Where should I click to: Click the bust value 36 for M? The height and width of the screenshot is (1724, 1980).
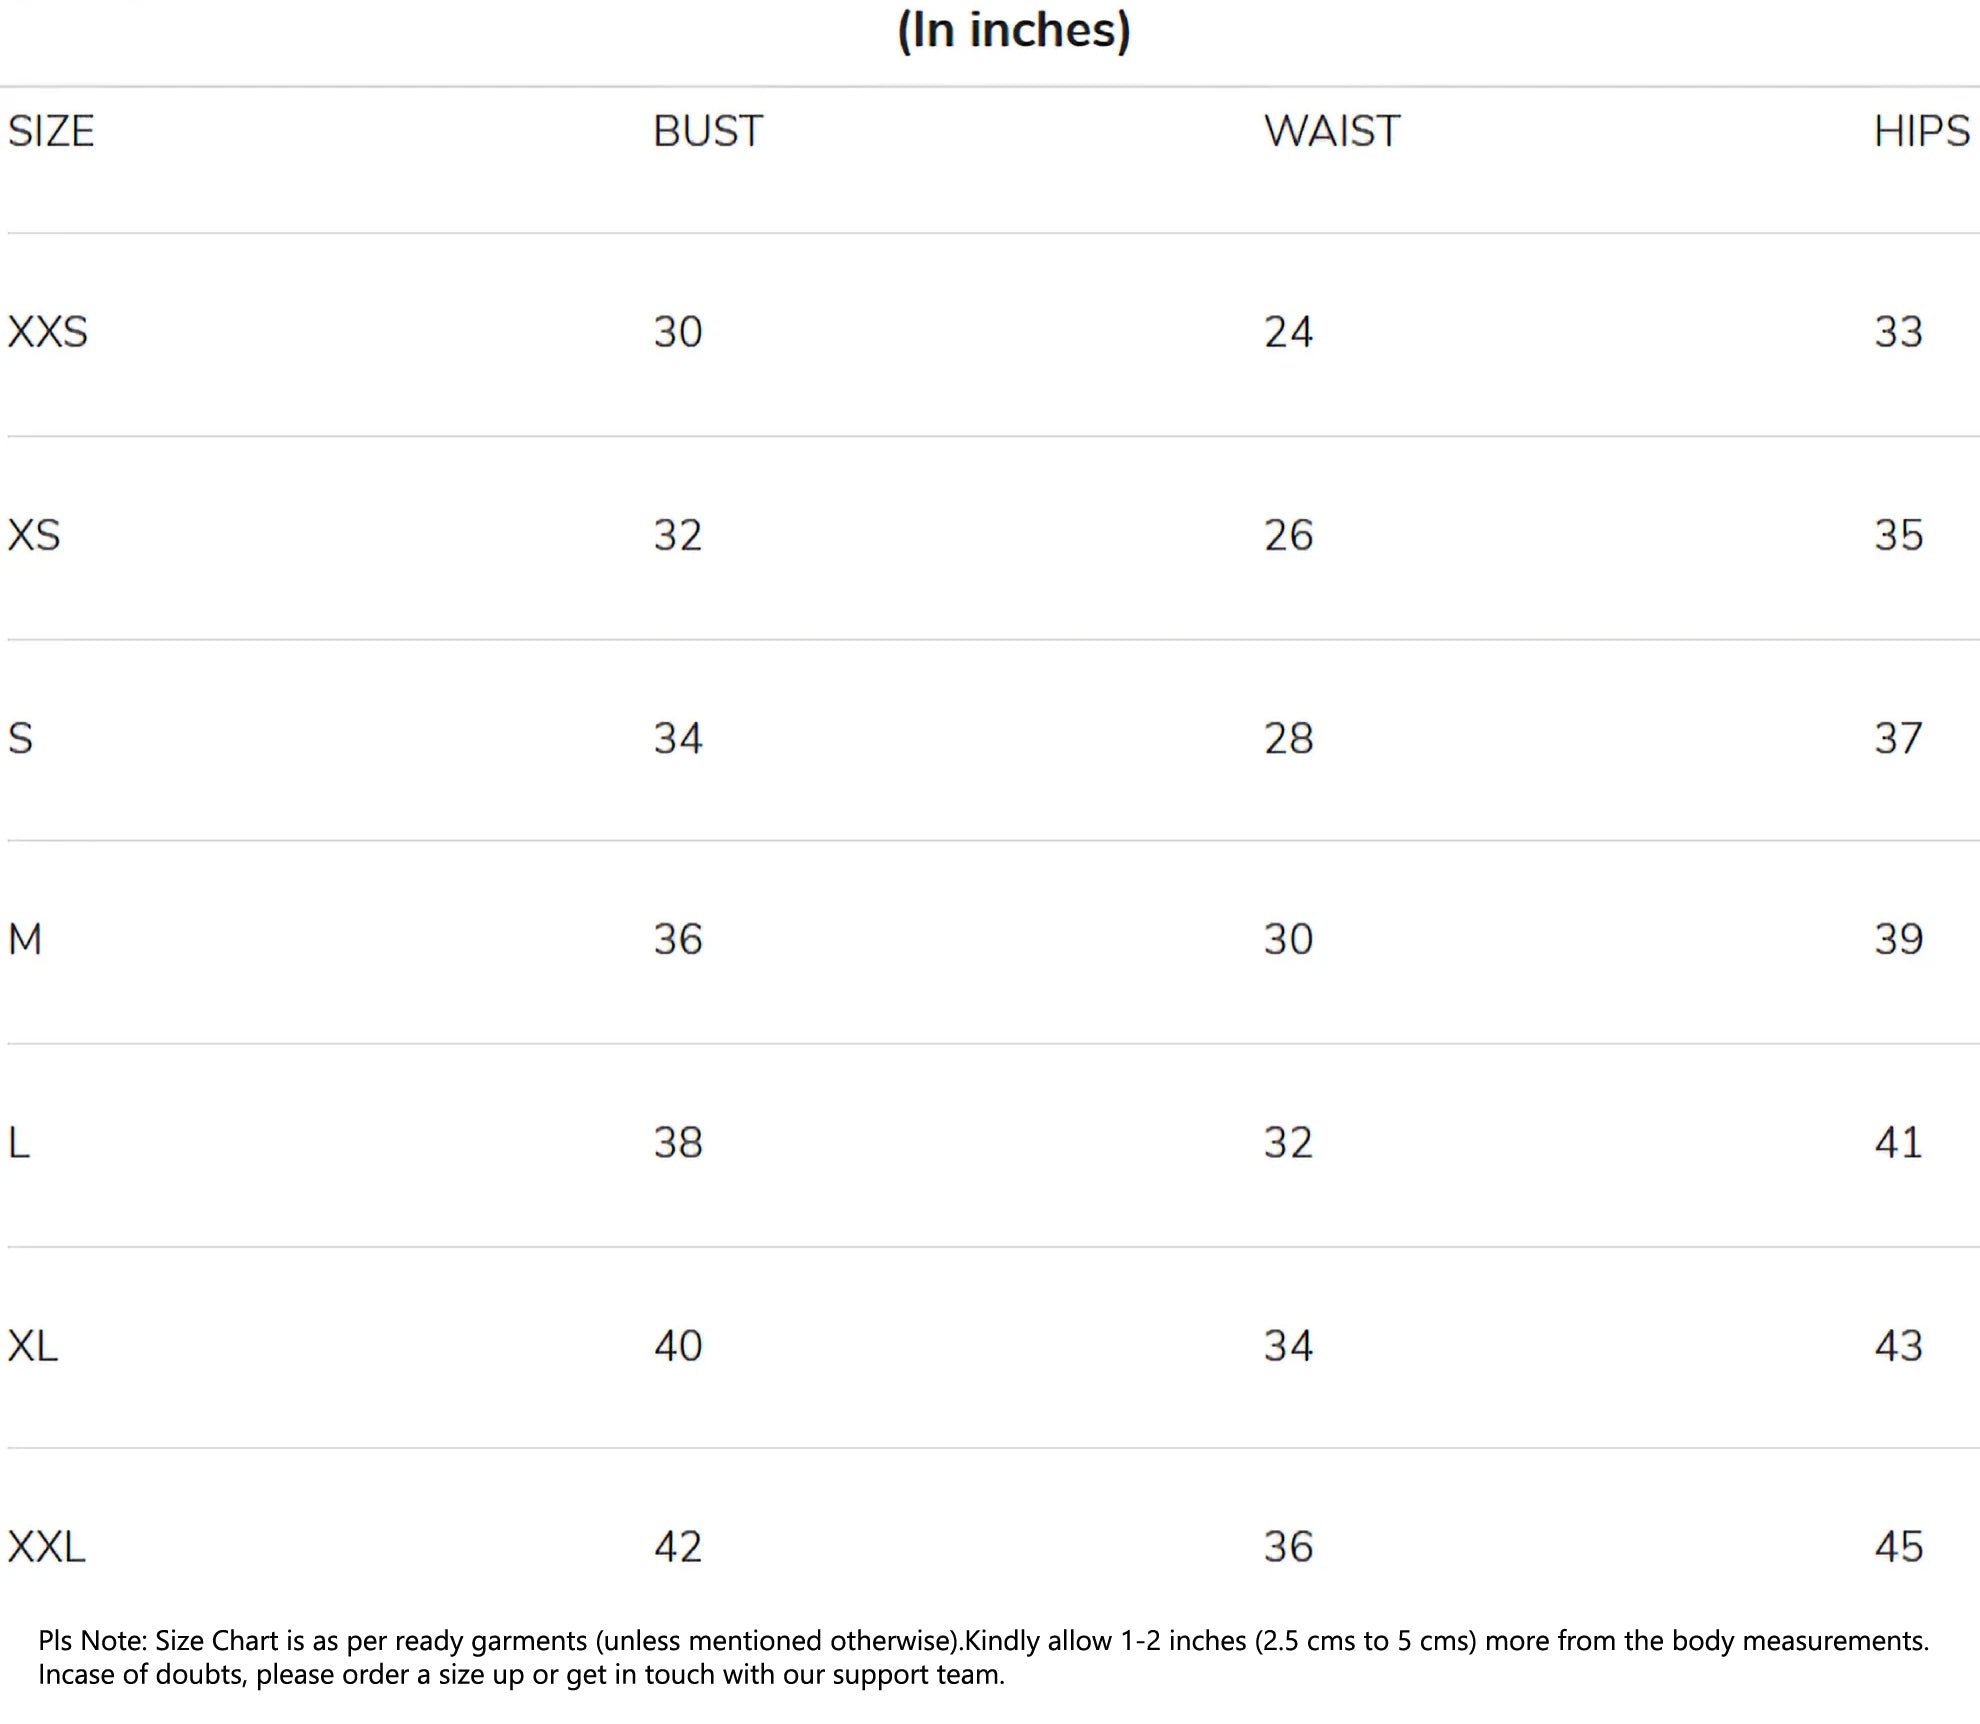[678, 940]
